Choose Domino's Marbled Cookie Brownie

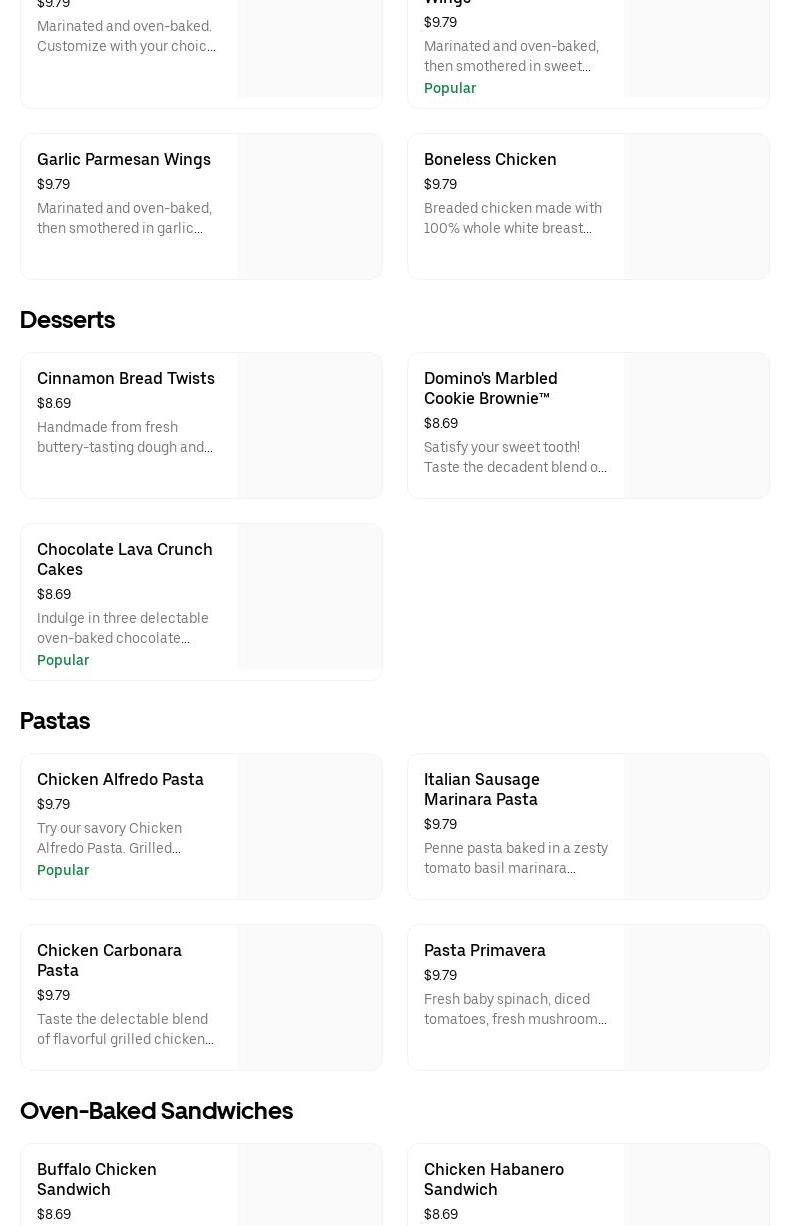click(x=588, y=425)
